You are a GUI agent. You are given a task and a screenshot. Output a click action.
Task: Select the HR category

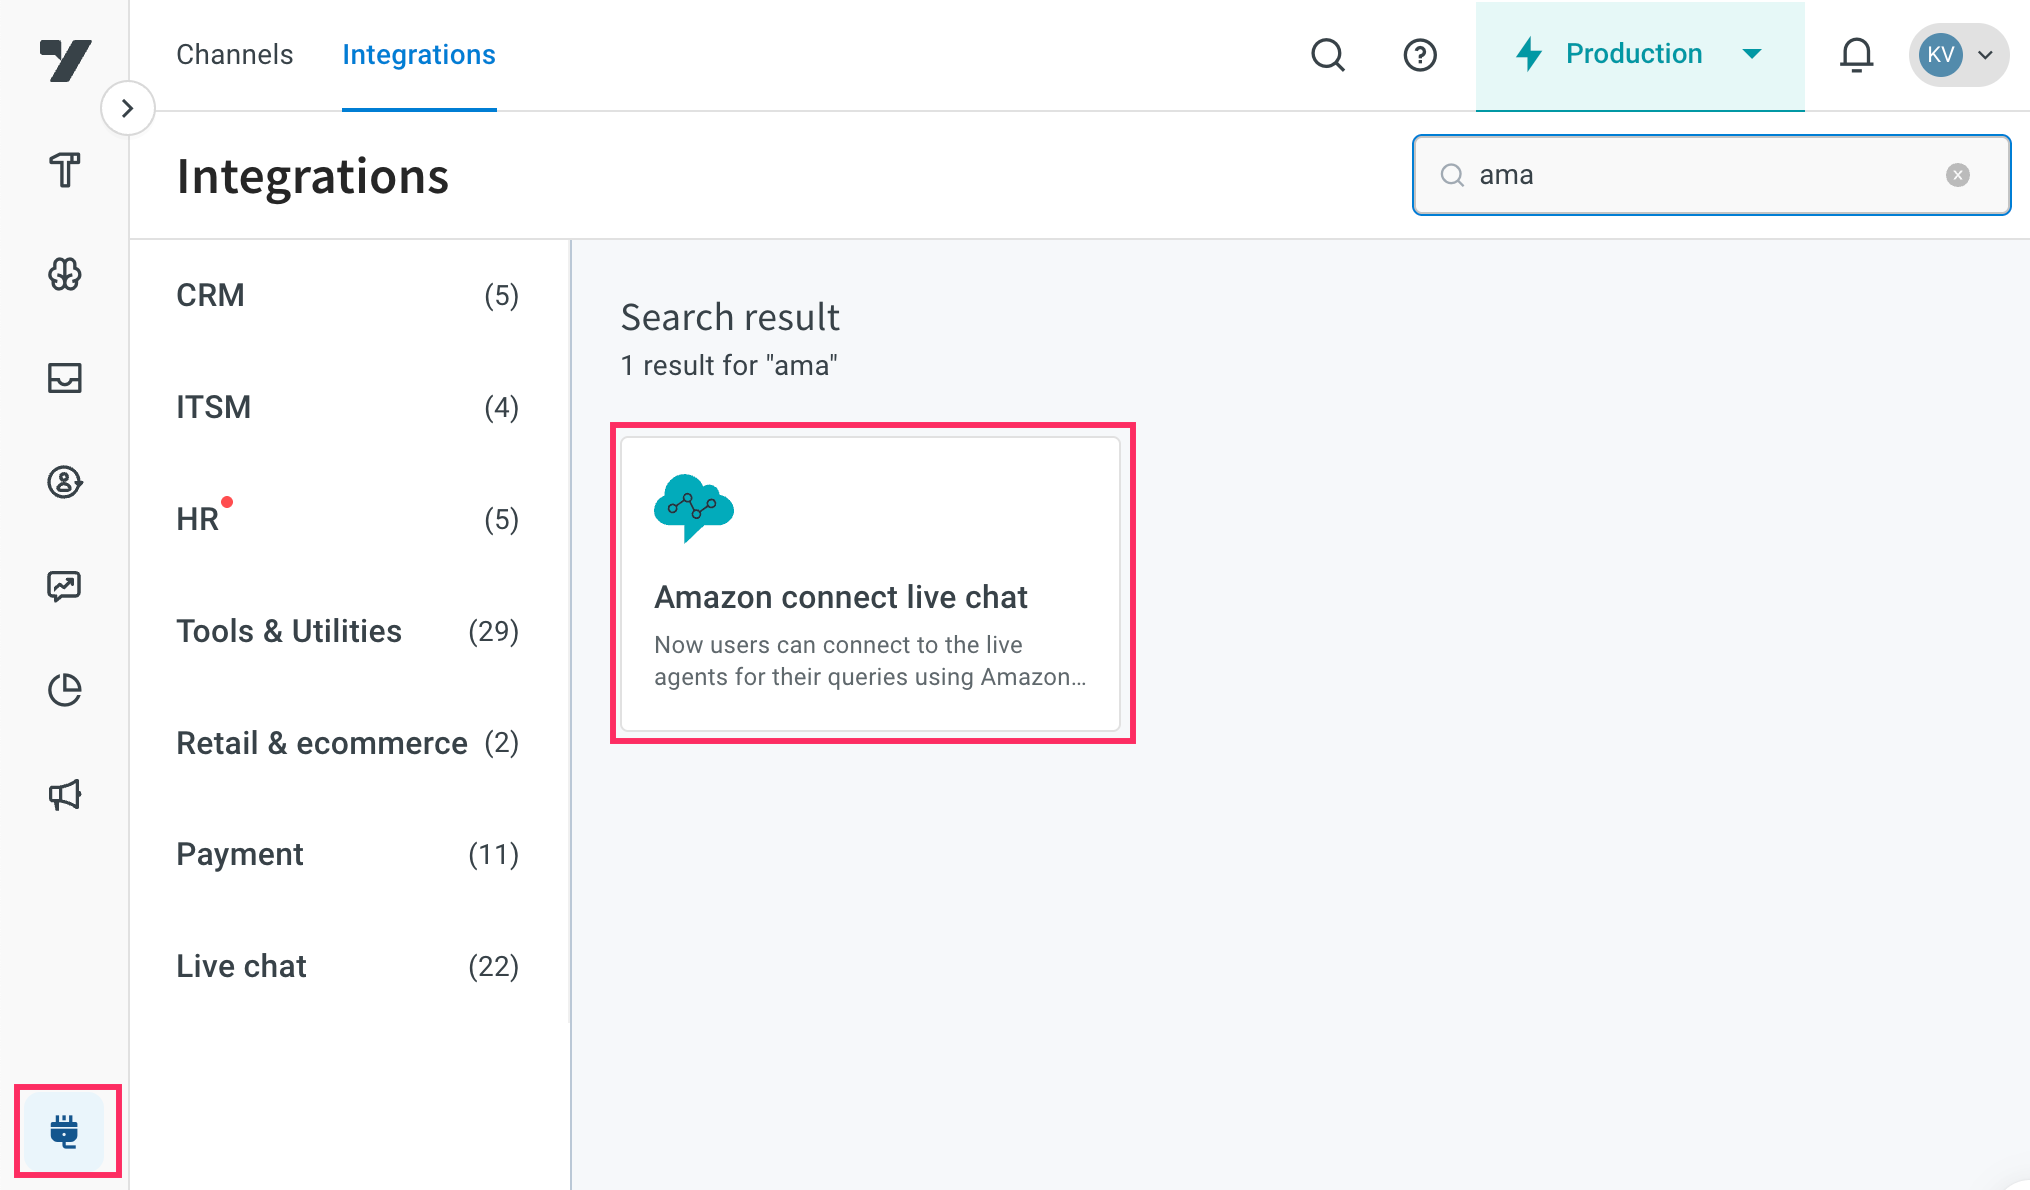(348, 519)
